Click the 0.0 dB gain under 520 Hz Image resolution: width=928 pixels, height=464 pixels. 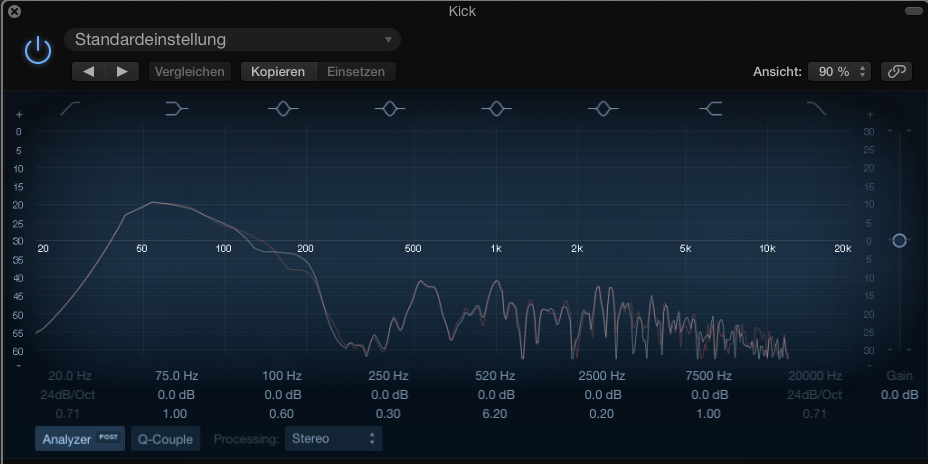pos(495,395)
